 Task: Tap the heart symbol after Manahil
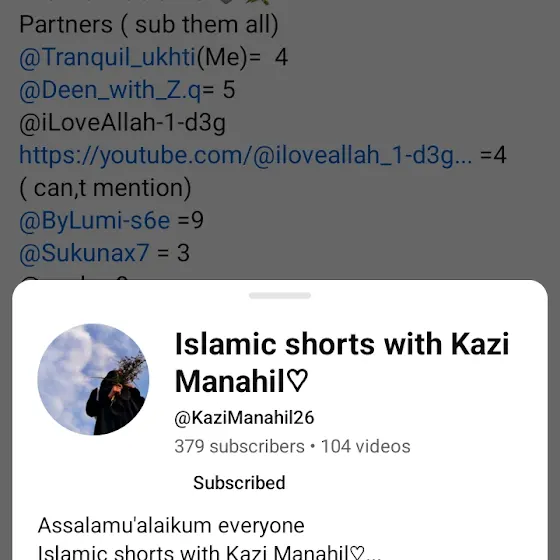[297, 381]
